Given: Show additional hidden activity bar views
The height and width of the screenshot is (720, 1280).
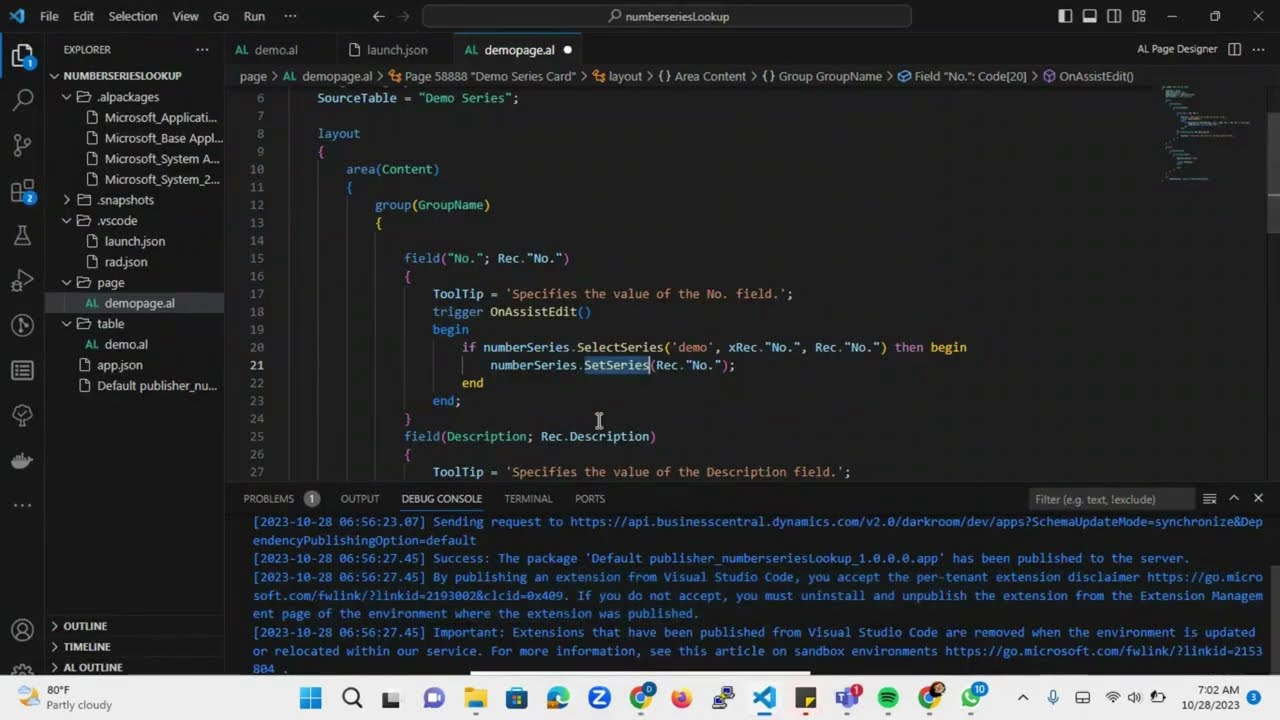Looking at the screenshot, I should pos(22,505).
